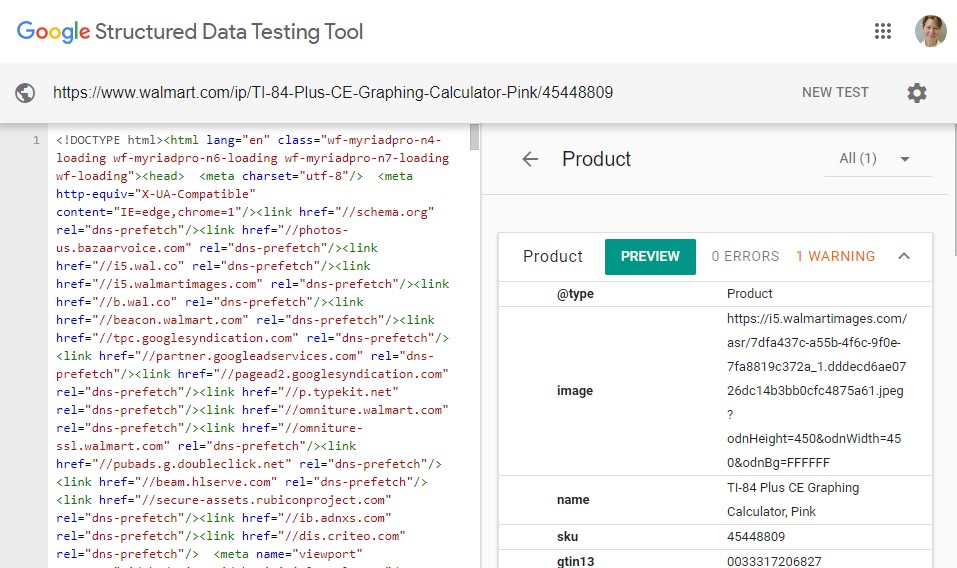Click the image property label

pos(574,390)
